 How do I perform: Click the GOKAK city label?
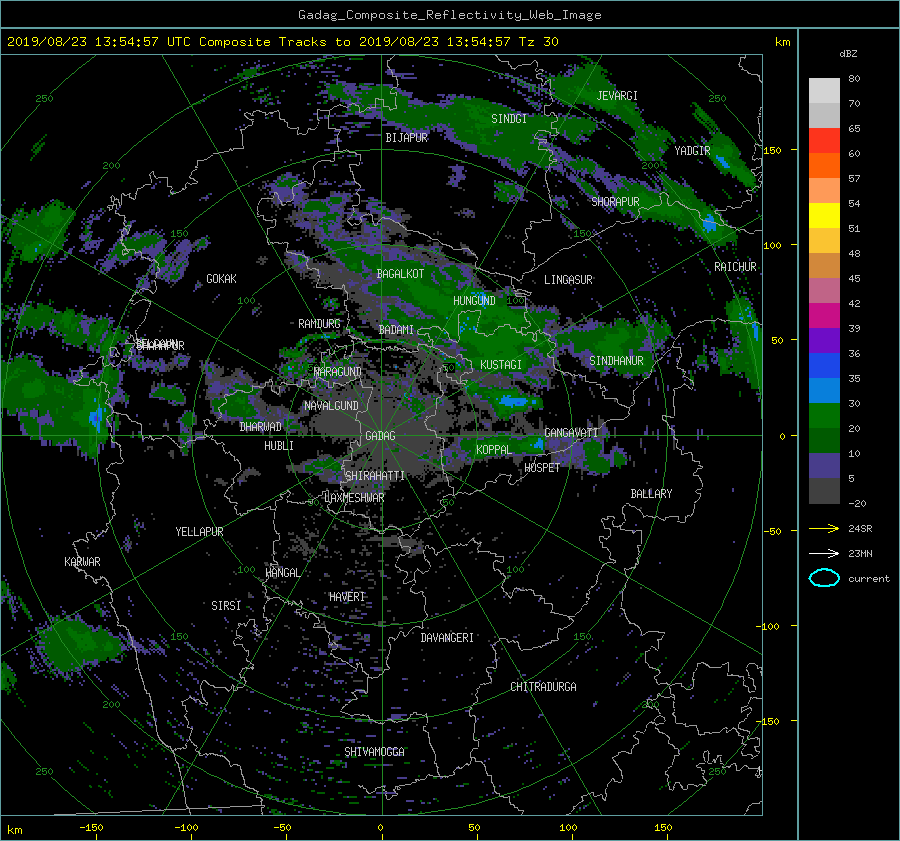pyautogui.click(x=221, y=278)
